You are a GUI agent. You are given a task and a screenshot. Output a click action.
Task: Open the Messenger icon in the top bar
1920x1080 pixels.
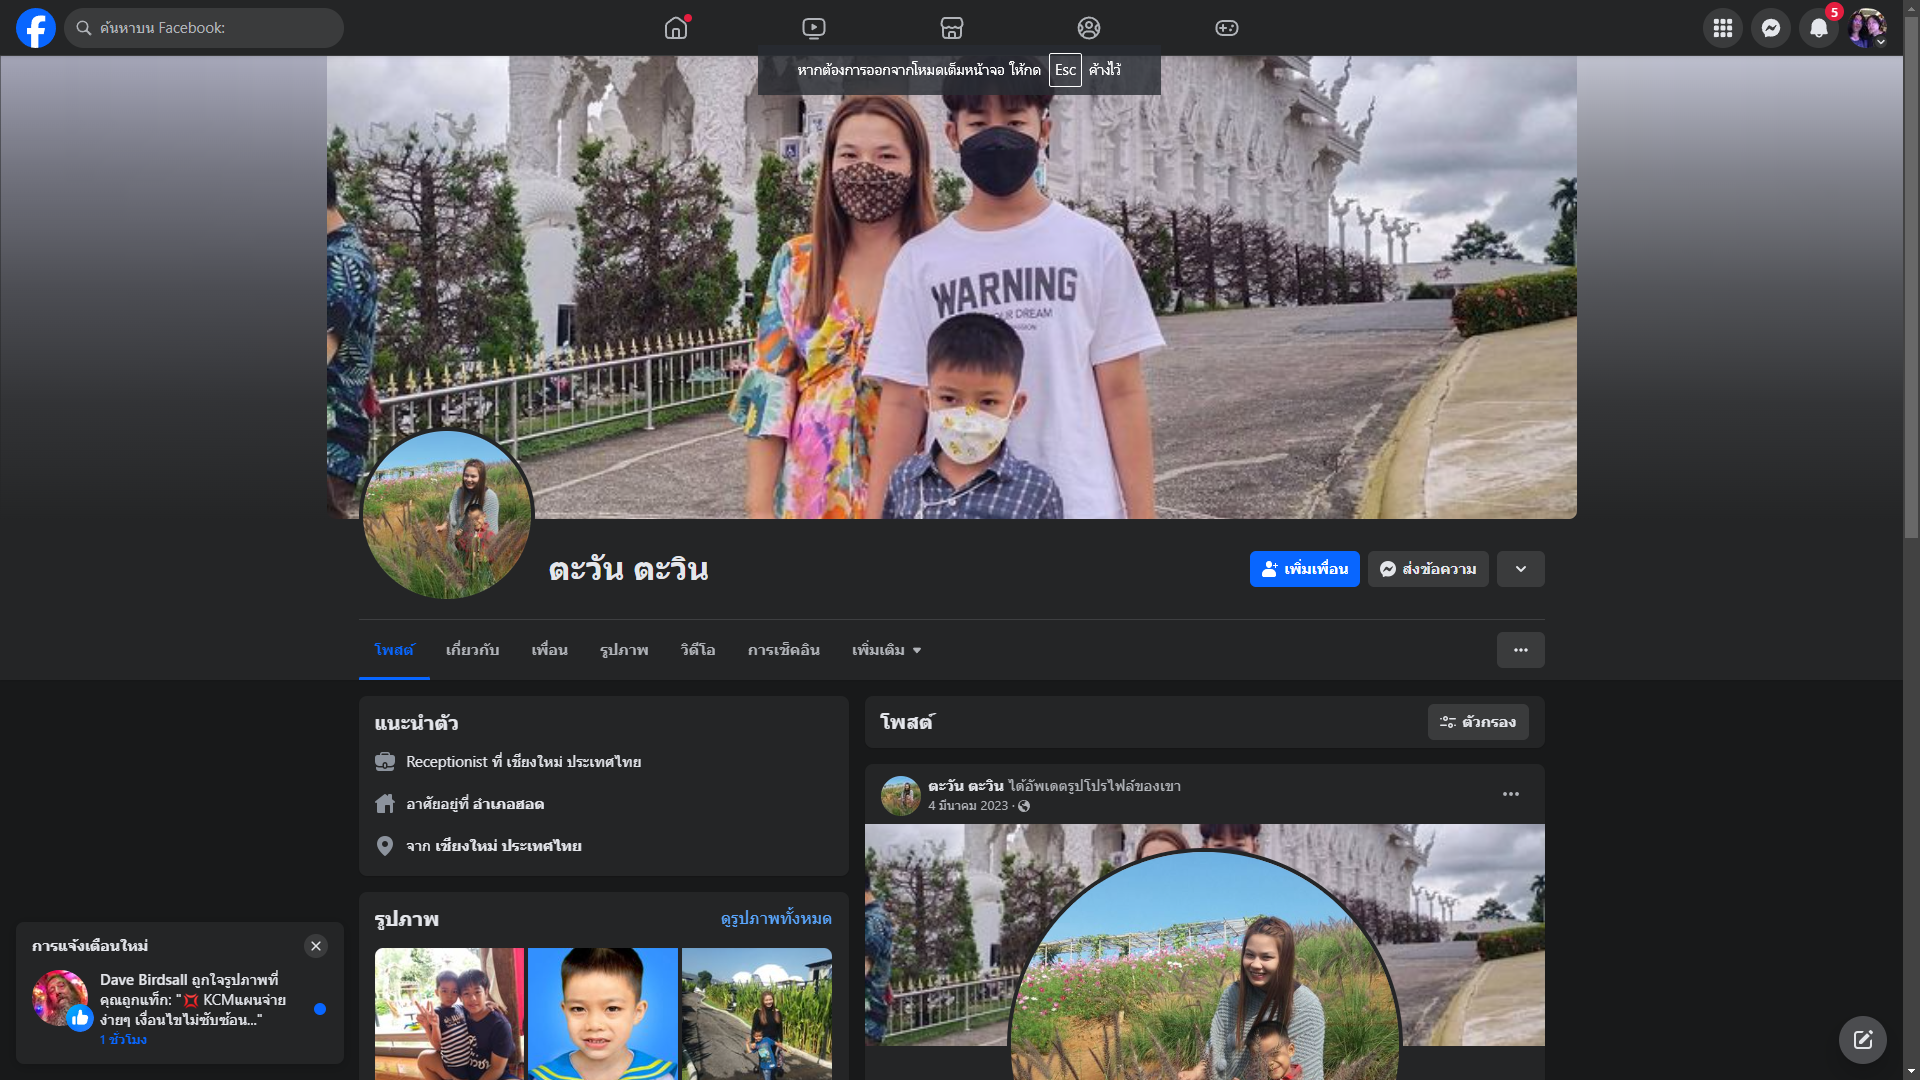[1770, 28]
